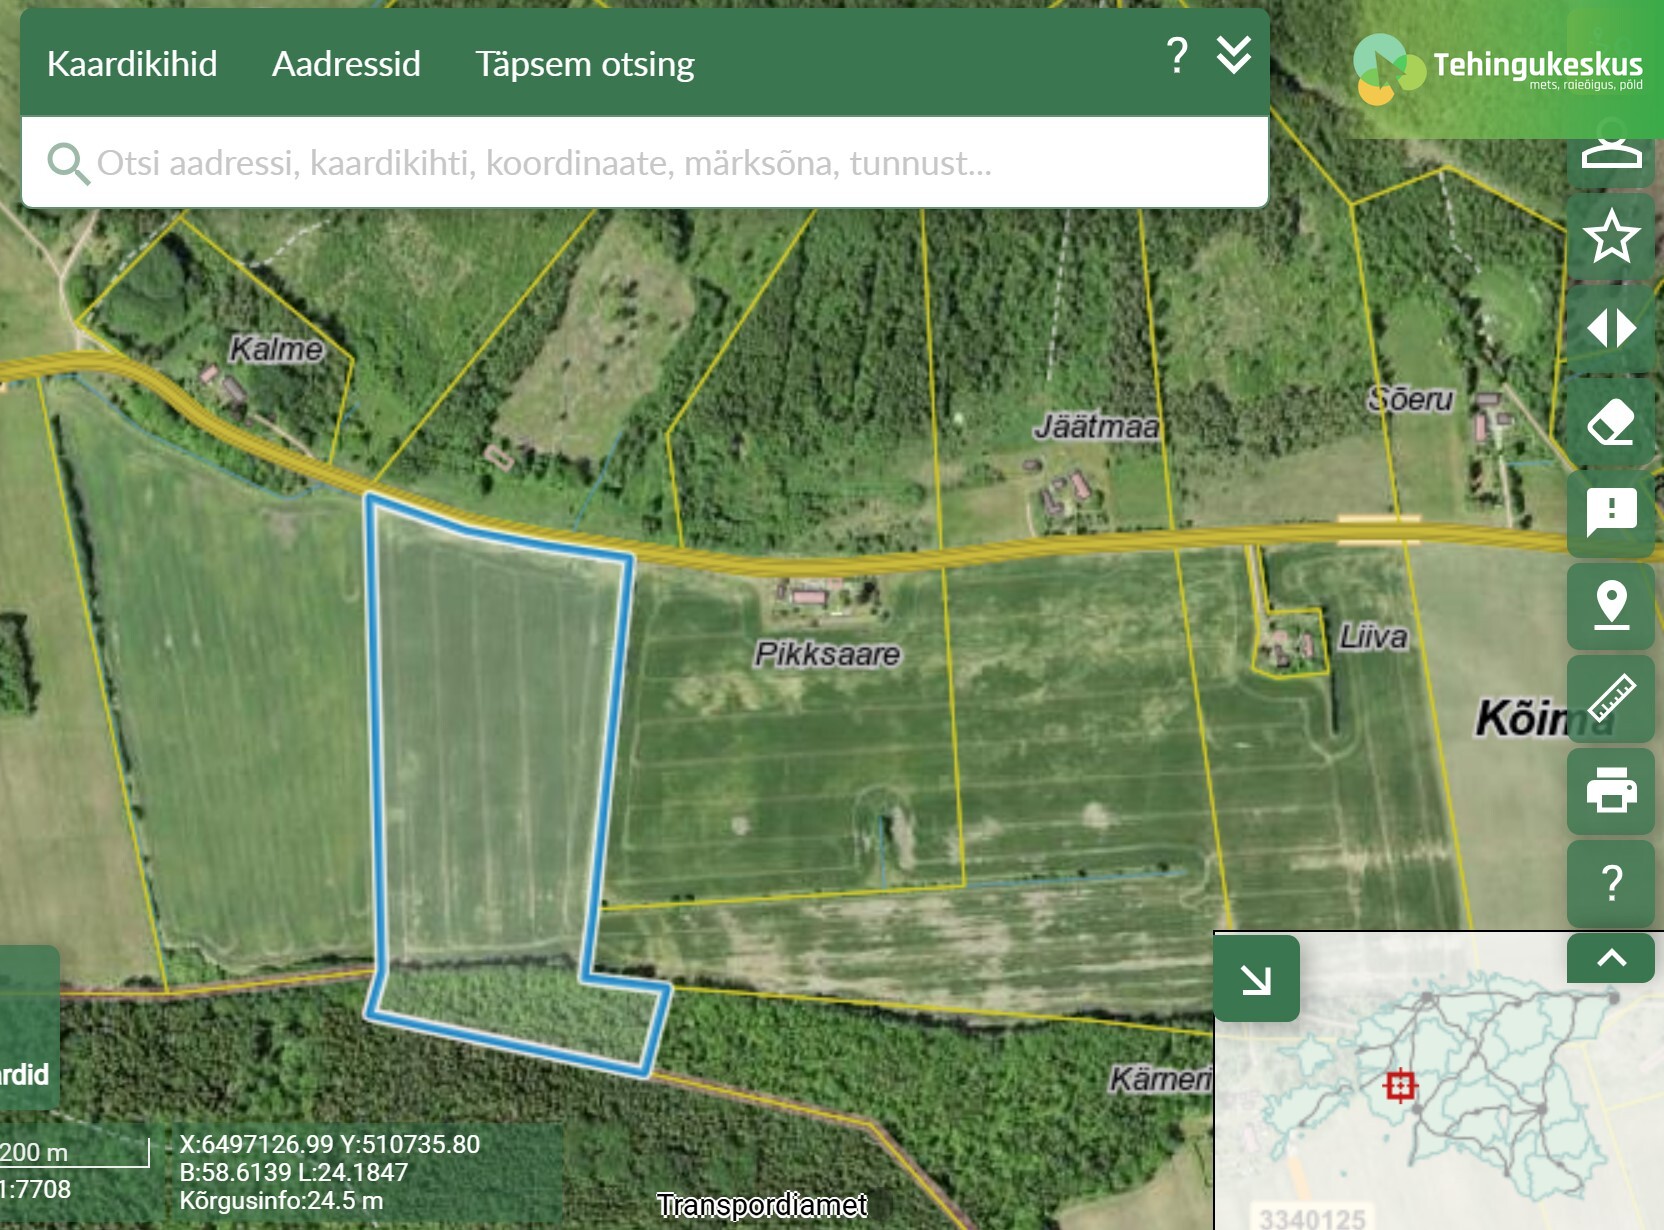The width and height of the screenshot is (1664, 1230).
Task: Activate the map swipe compare tool
Action: point(1610,329)
